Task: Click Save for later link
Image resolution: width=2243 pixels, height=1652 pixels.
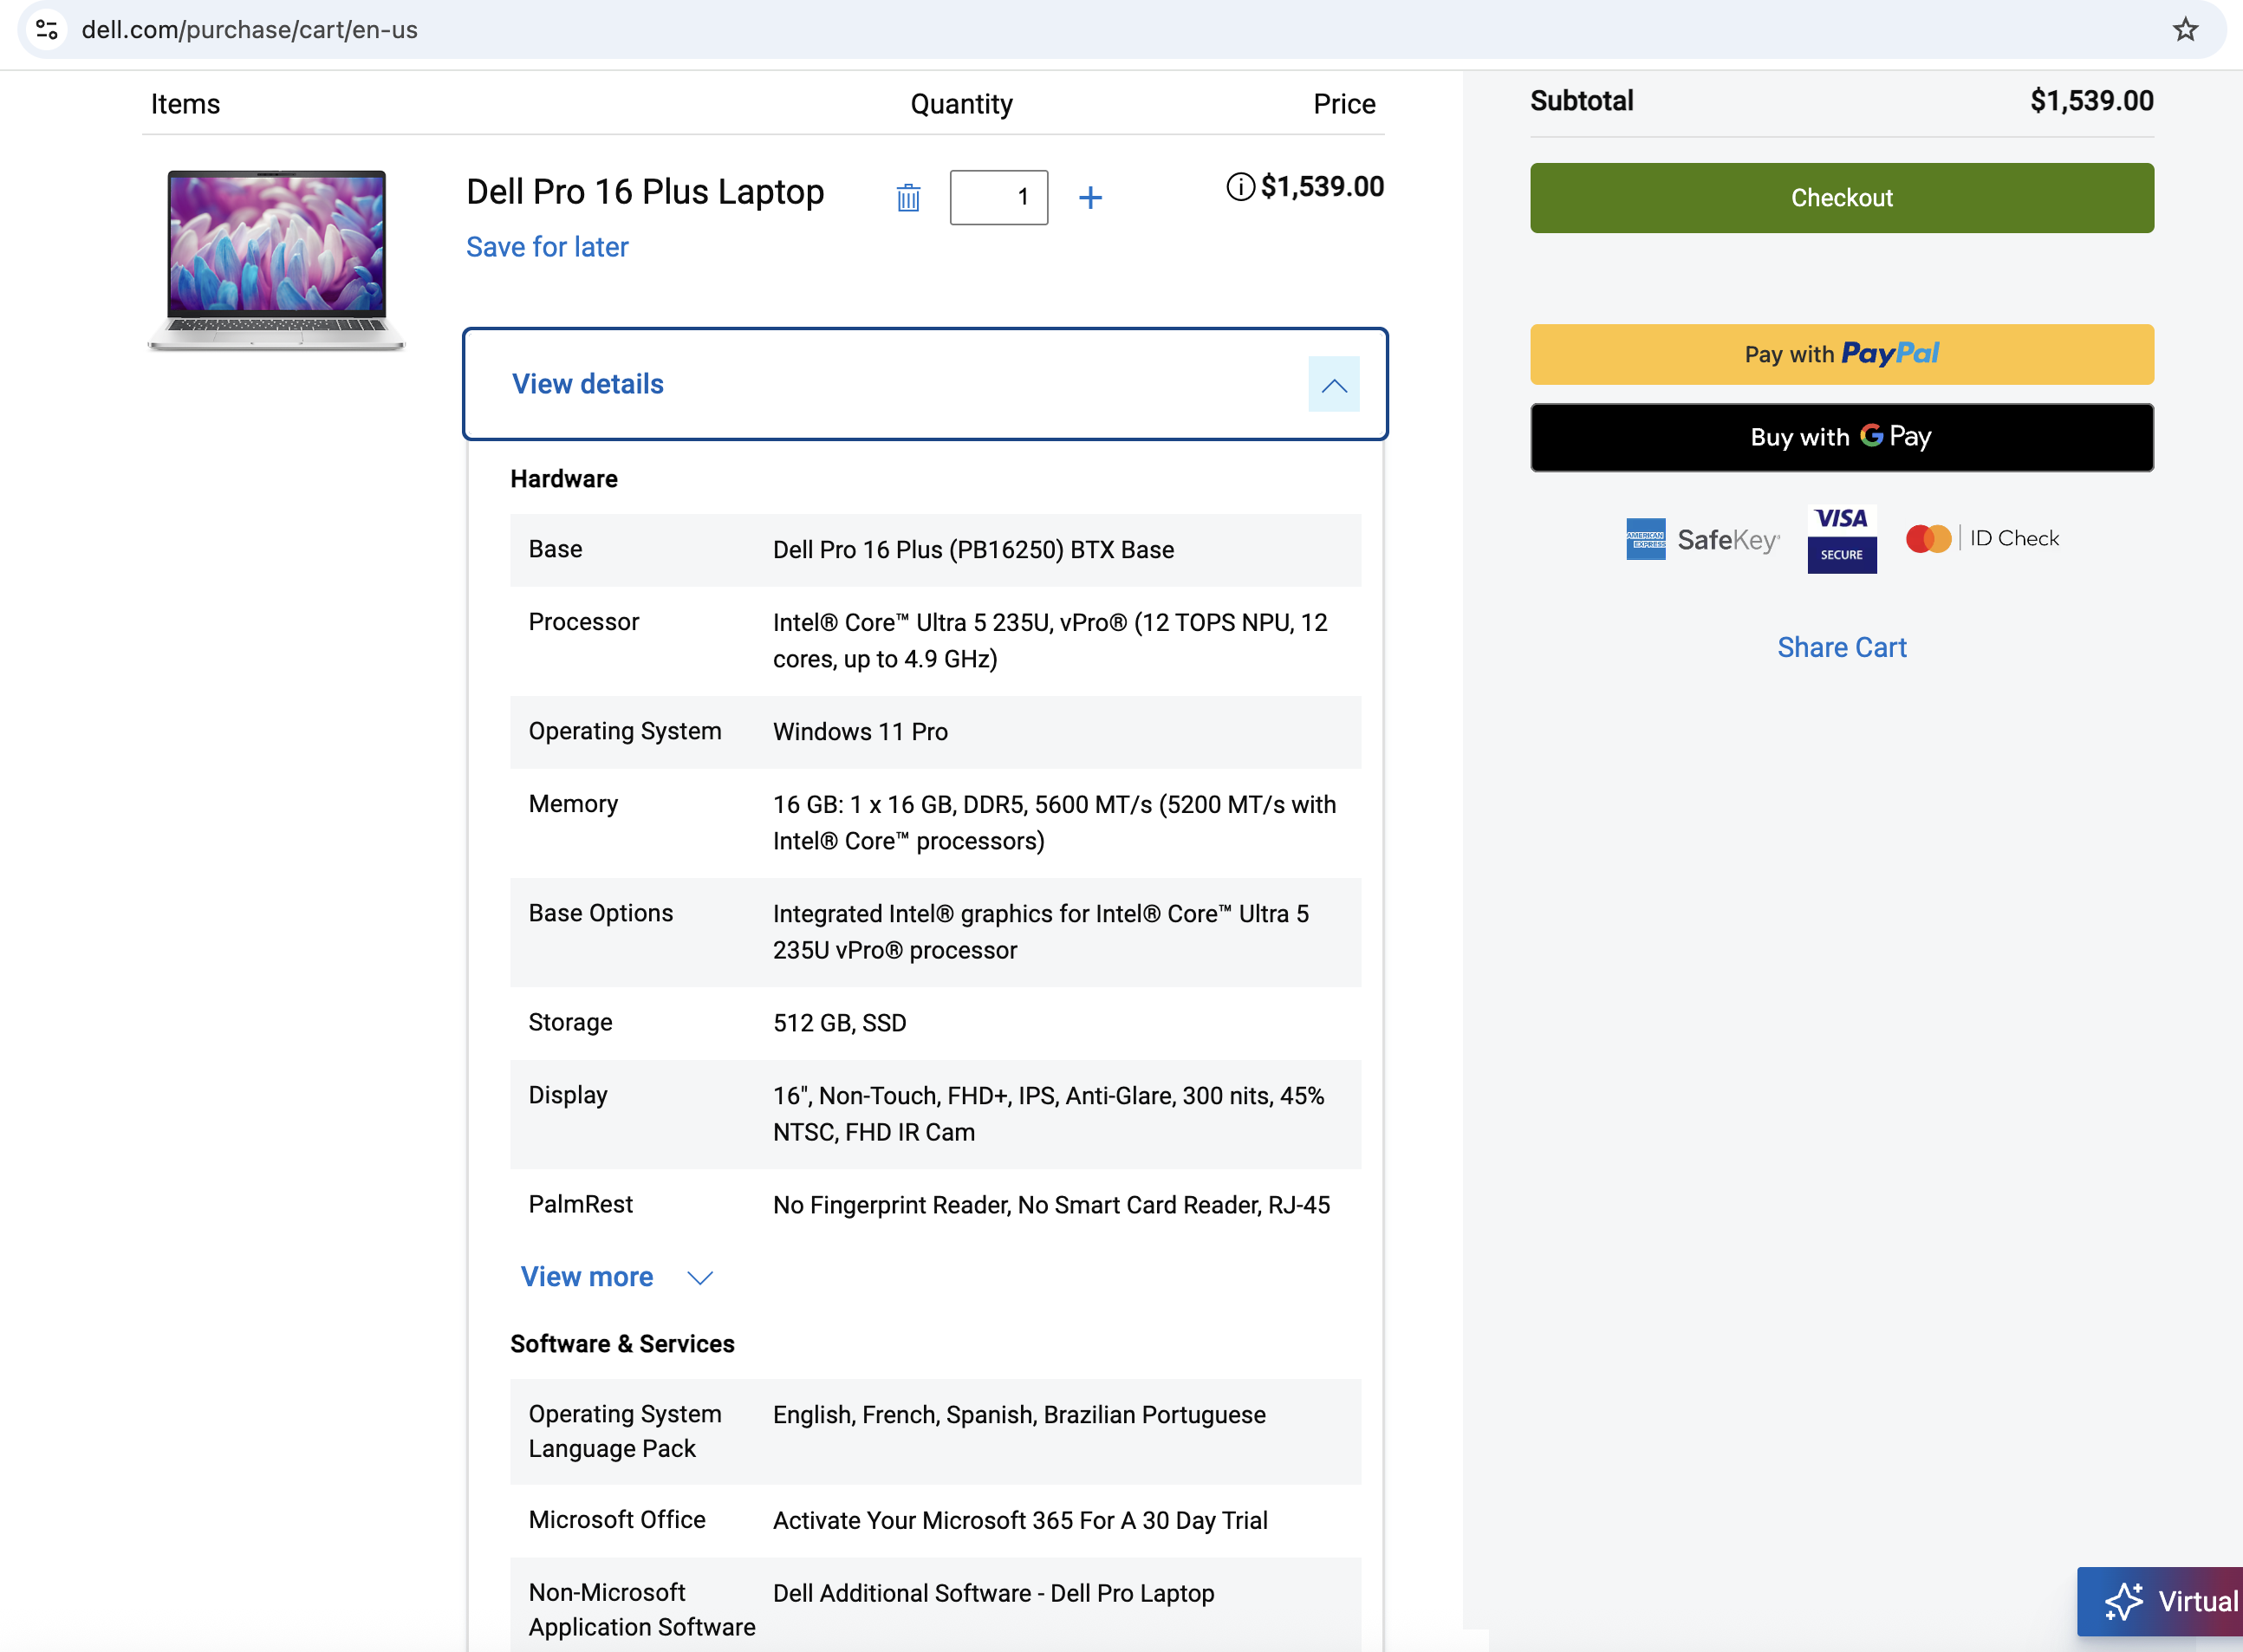Action: click(x=547, y=247)
